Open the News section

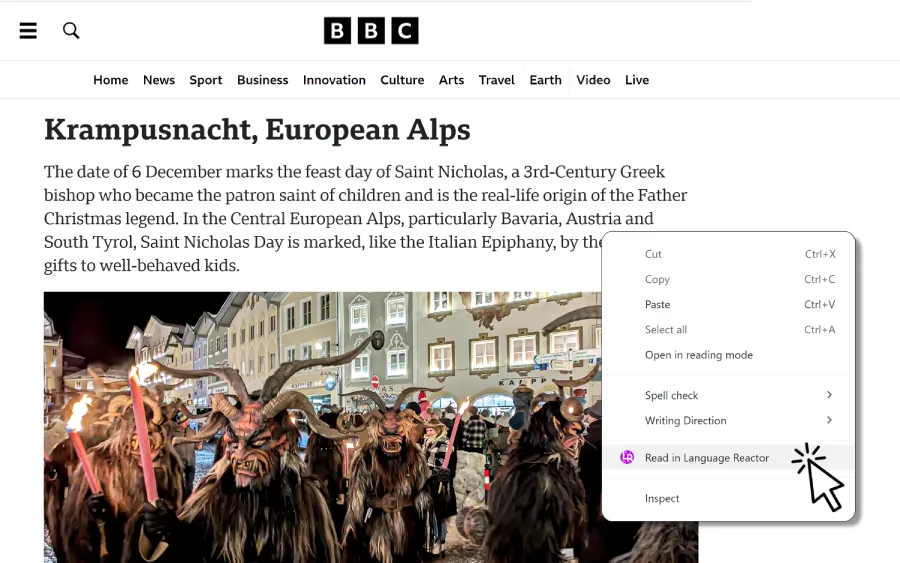coord(159,80)
